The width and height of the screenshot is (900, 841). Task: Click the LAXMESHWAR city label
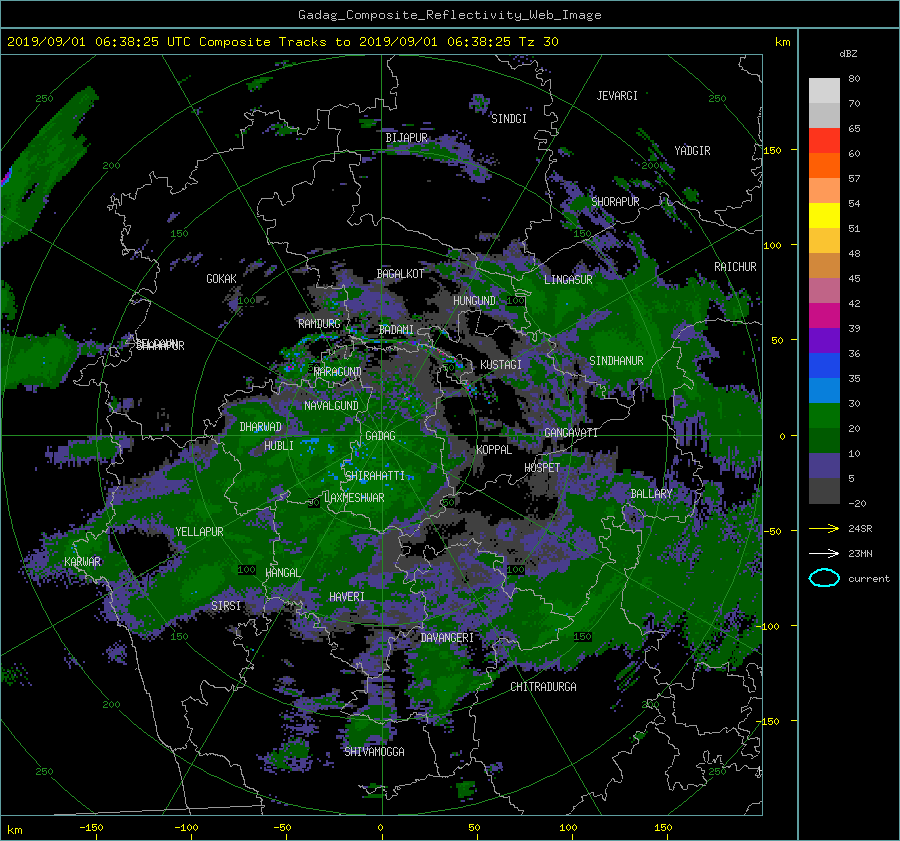(x=355, y=498)
